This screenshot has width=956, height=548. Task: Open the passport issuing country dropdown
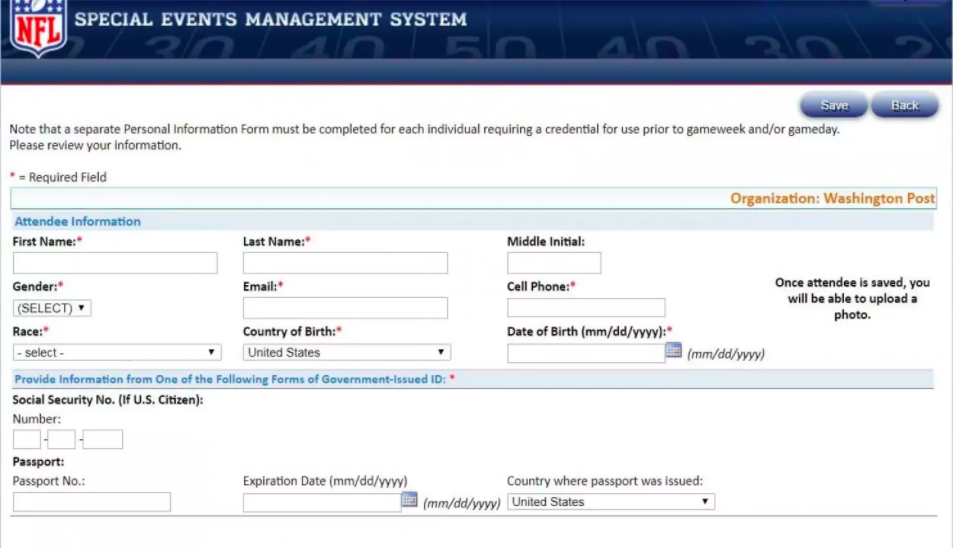click(610, 502)
